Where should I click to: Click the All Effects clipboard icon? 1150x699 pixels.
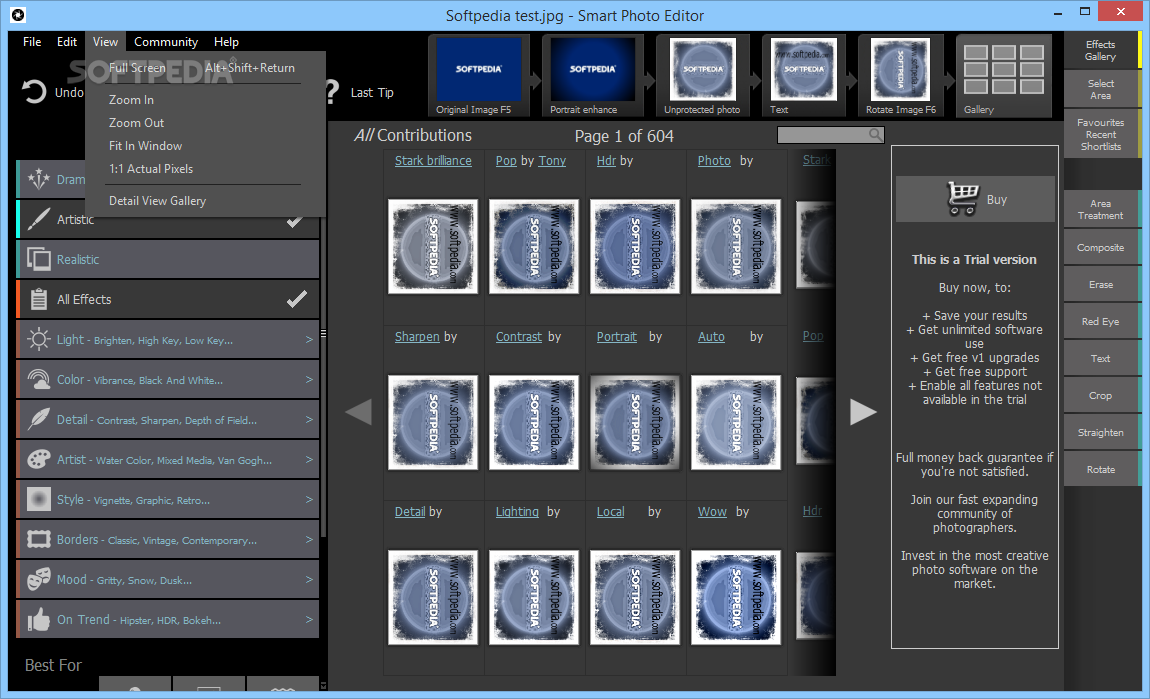39,299
